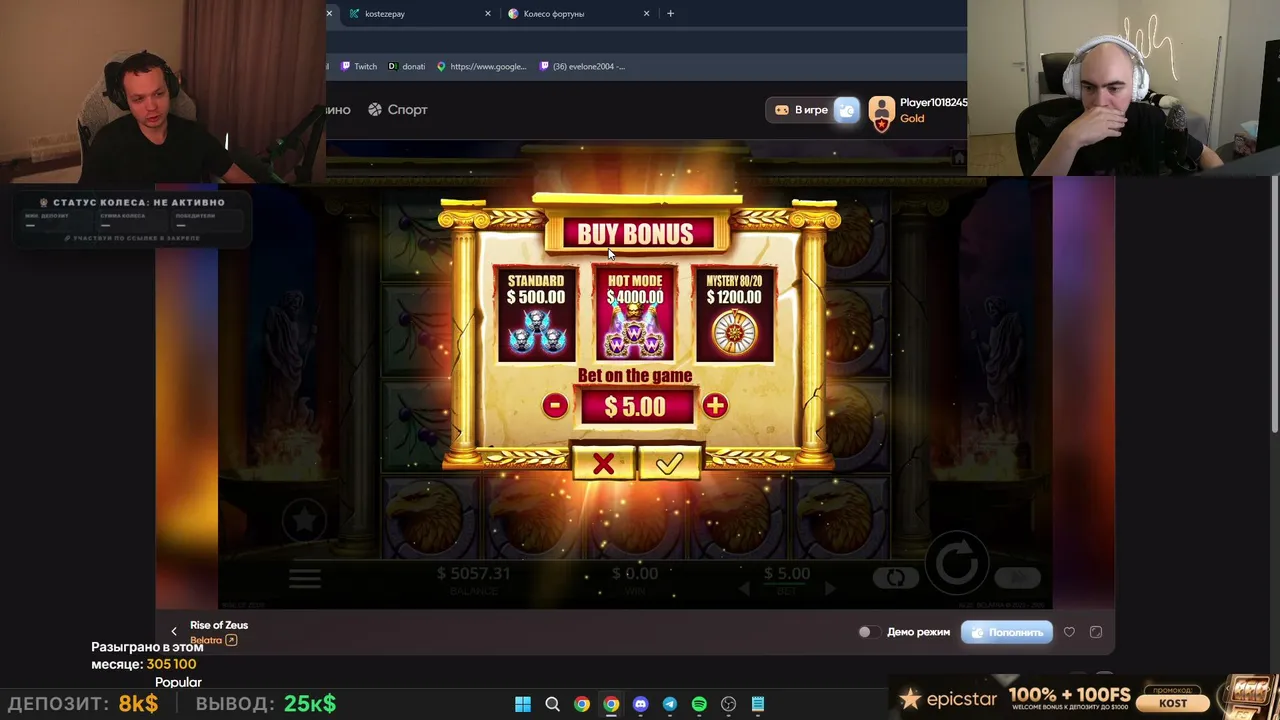This screenshot has height=720, width=1280.
Task: Open Windows taskbar search
Action: (x=552, y=704)
